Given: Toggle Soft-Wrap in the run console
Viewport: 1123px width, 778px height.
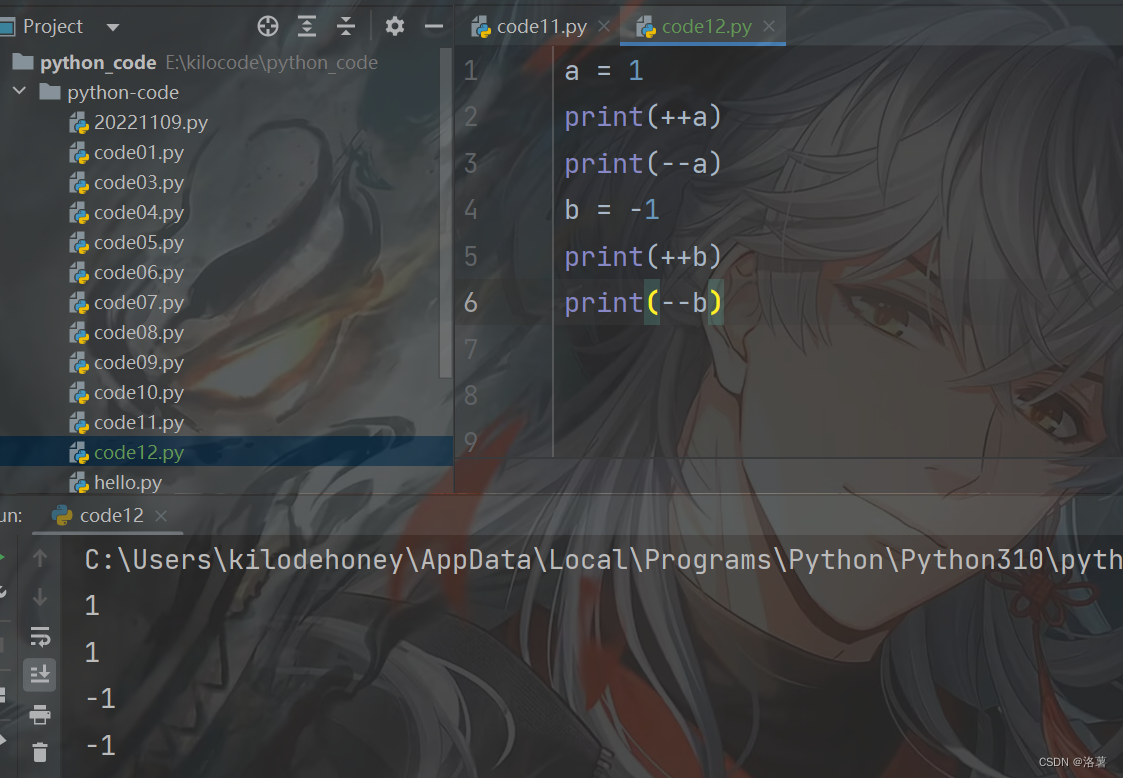Looking at the screenshot, I should 40,636.
